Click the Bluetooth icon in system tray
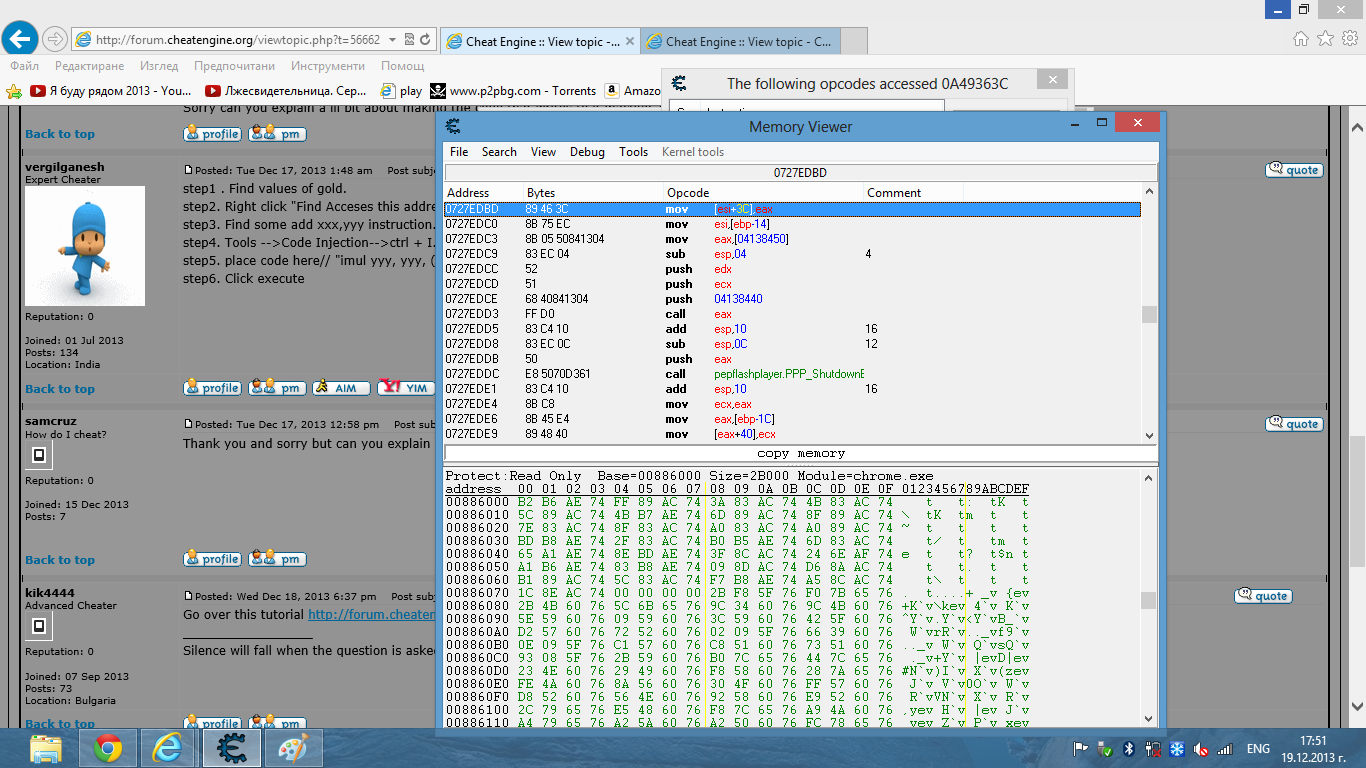This screenshot has height=768, width=1366. 1128,748
